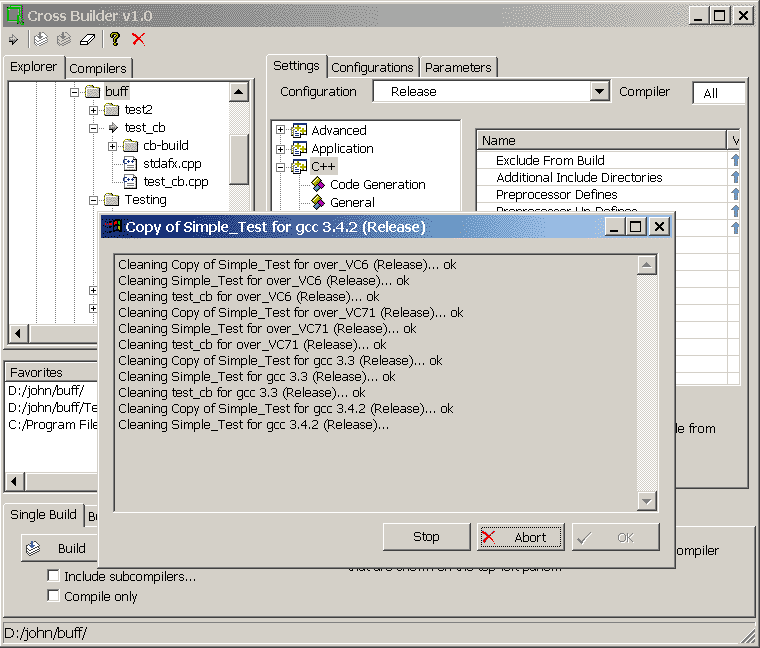Check the Compile only option
Screen dimensions: 760x648
click(54, 596)
